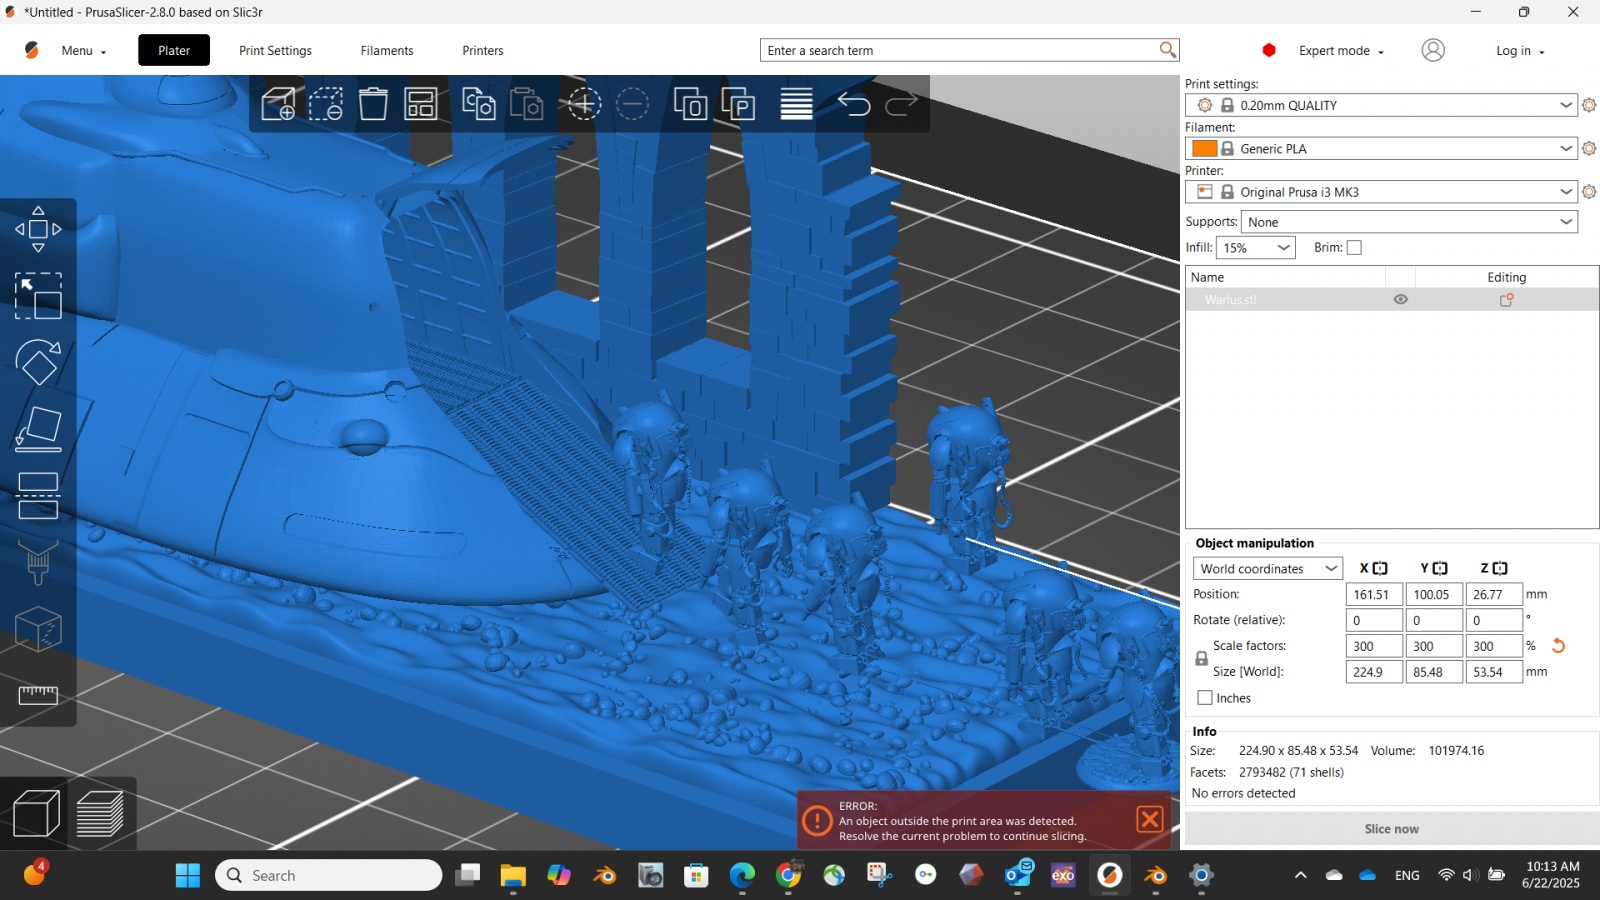Screen dimensions: 1600x900
Task: Select the Rotate tool
Action: (38, 362)
